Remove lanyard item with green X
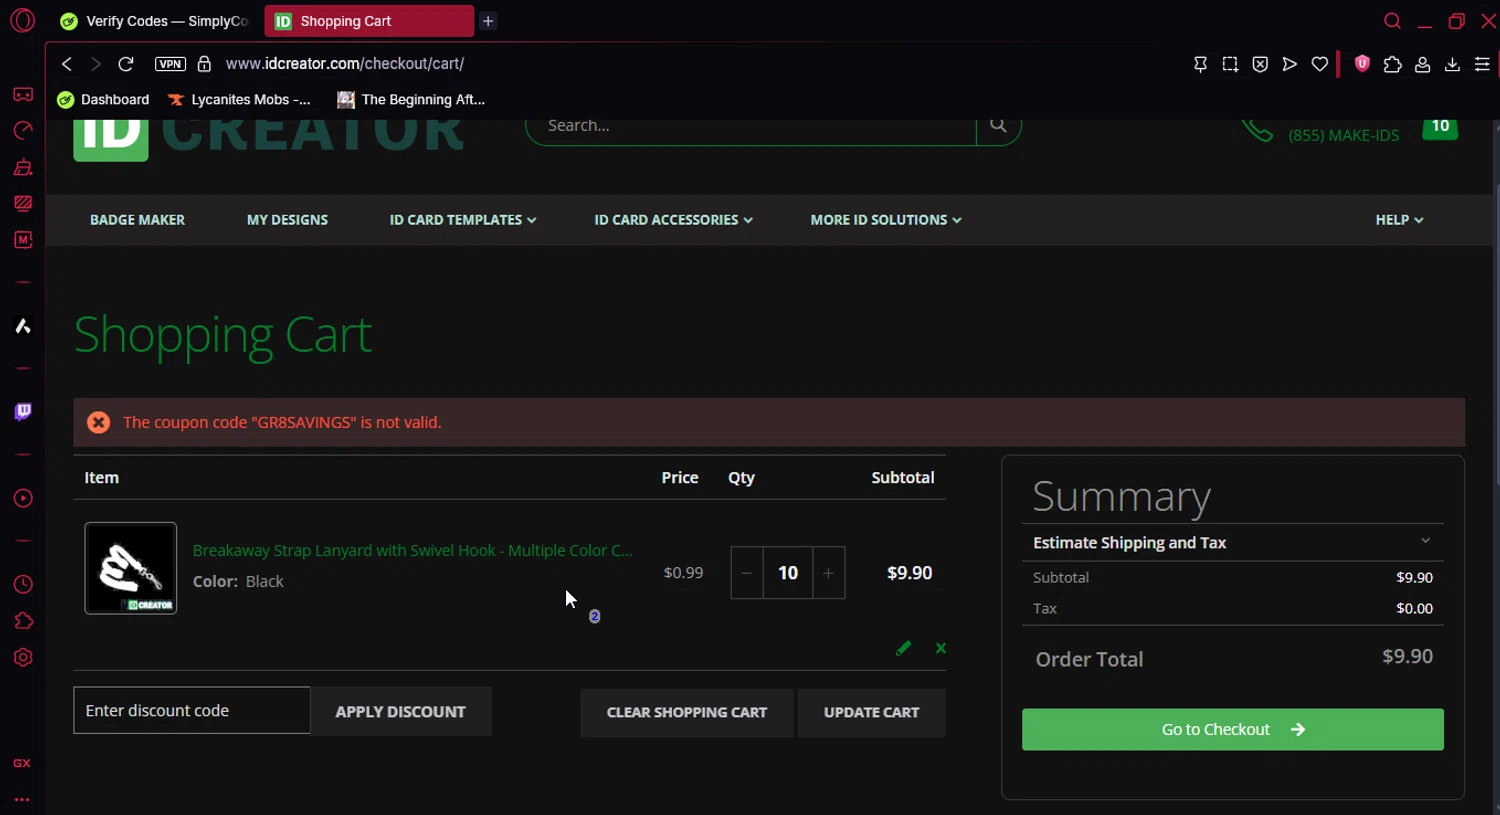The height and width of the screenshot is (815, 1500). pos(941,648)
